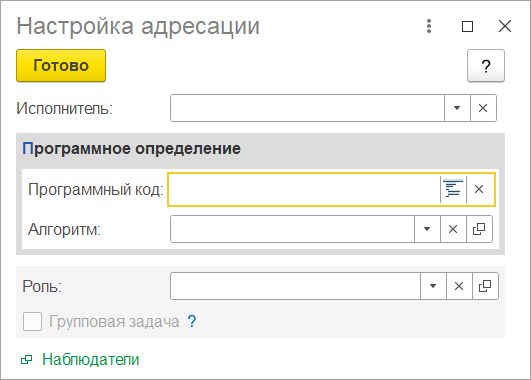Open the code editor icon in Программный код

click(453, 189)
